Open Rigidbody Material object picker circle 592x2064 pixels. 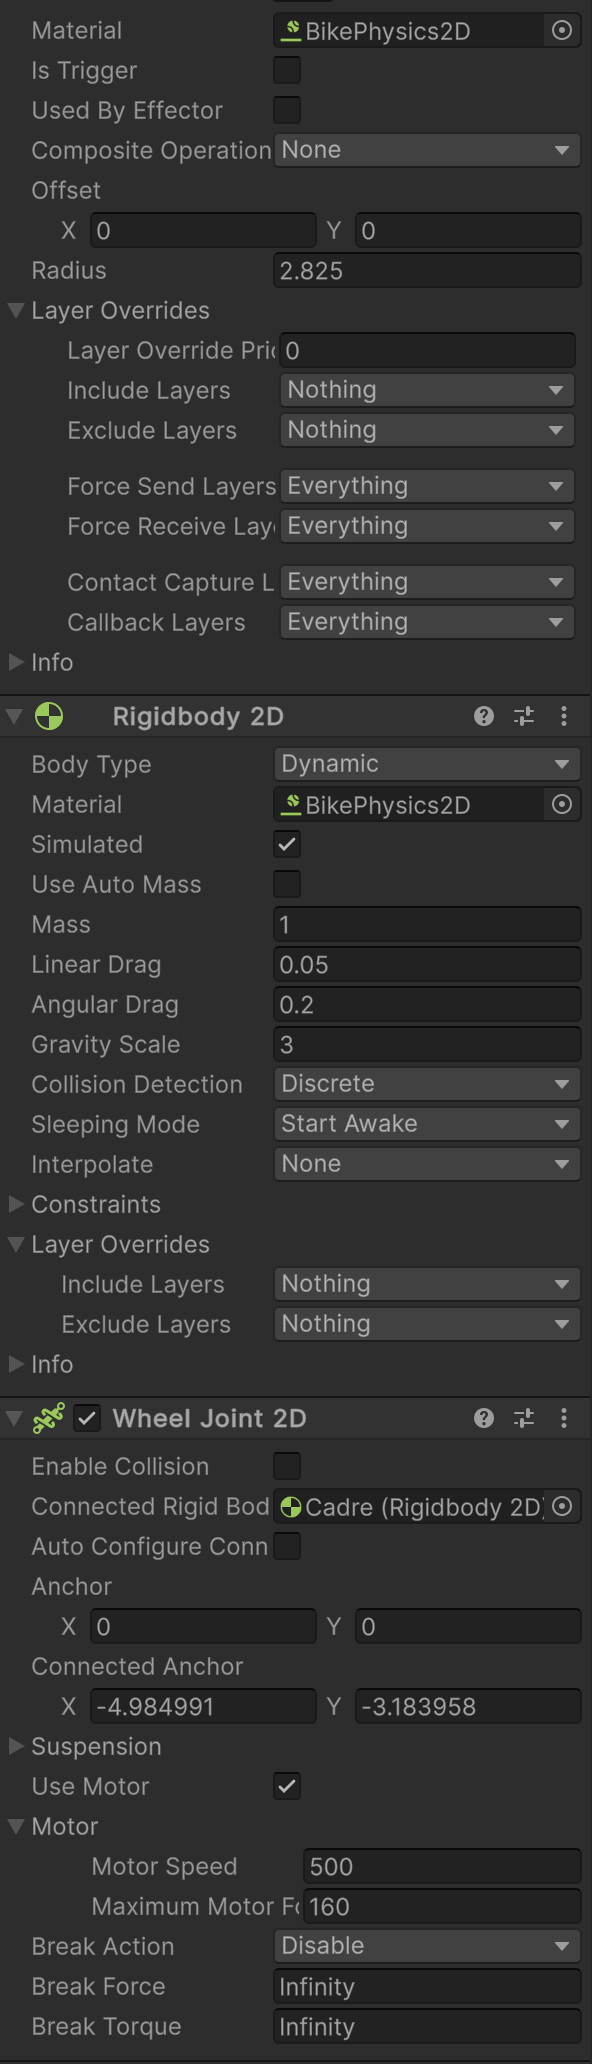tap(563, 804)
